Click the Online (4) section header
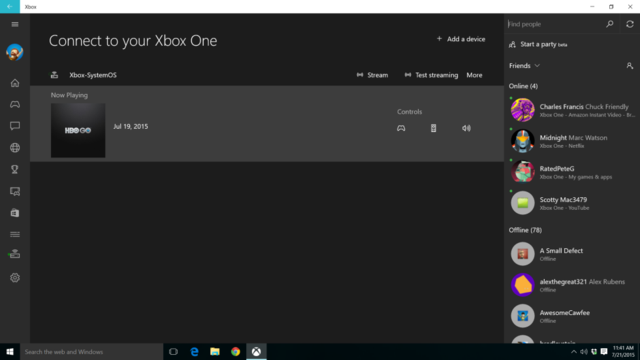This screenshot has width=640, height=360. click(x=523, y=86)
